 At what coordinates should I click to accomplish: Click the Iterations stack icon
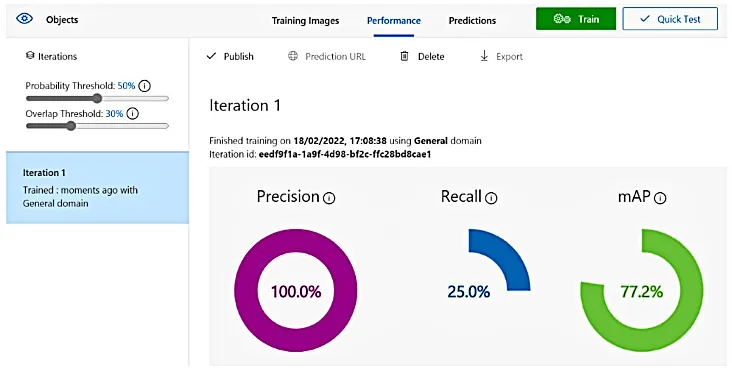(x=30, y=56)
